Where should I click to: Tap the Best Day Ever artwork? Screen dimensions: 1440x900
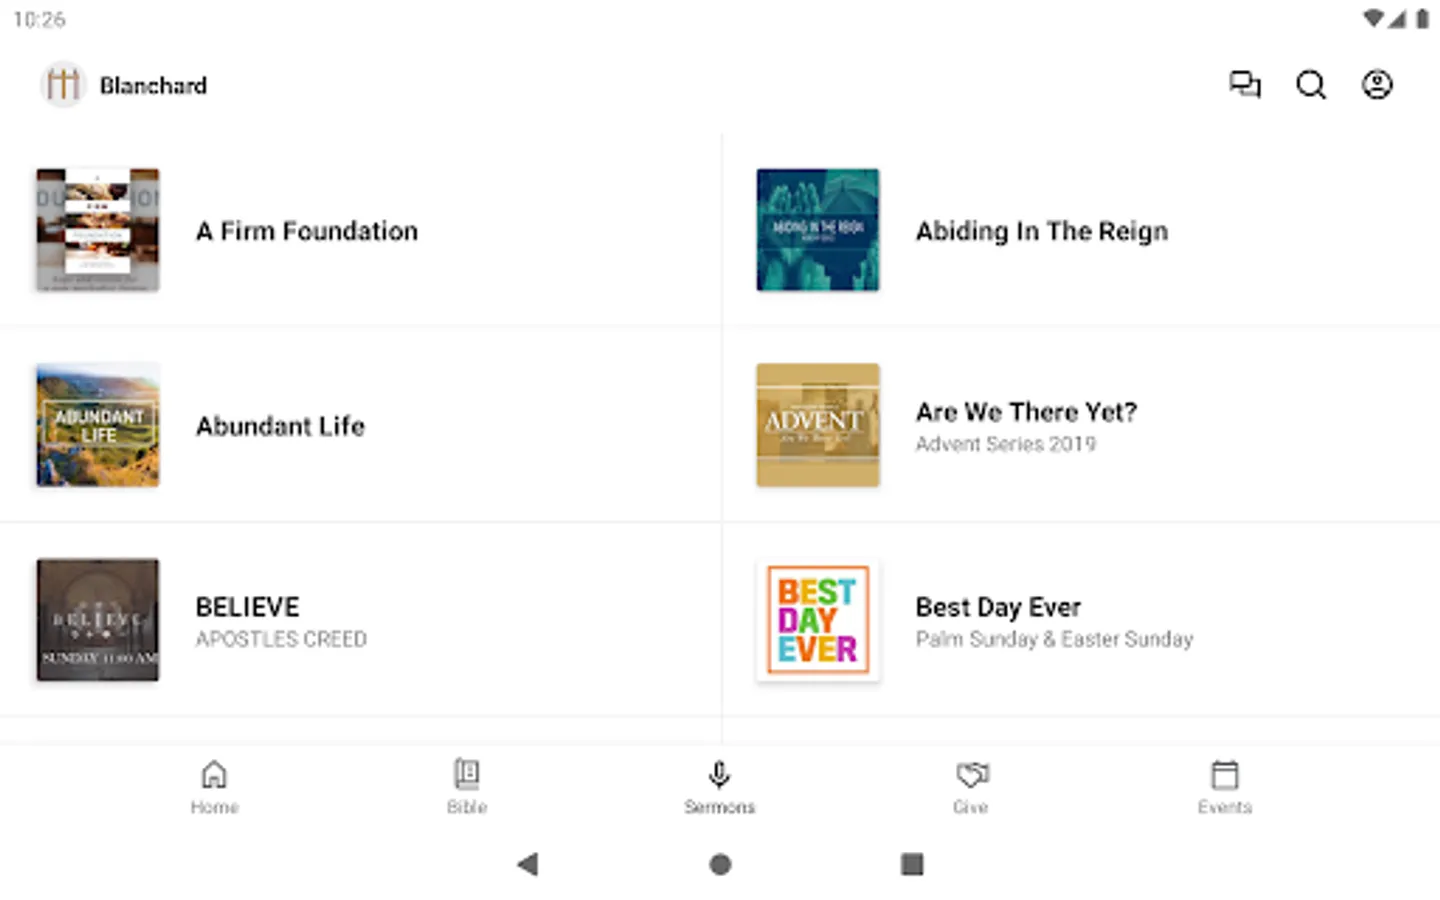point(818,620)
